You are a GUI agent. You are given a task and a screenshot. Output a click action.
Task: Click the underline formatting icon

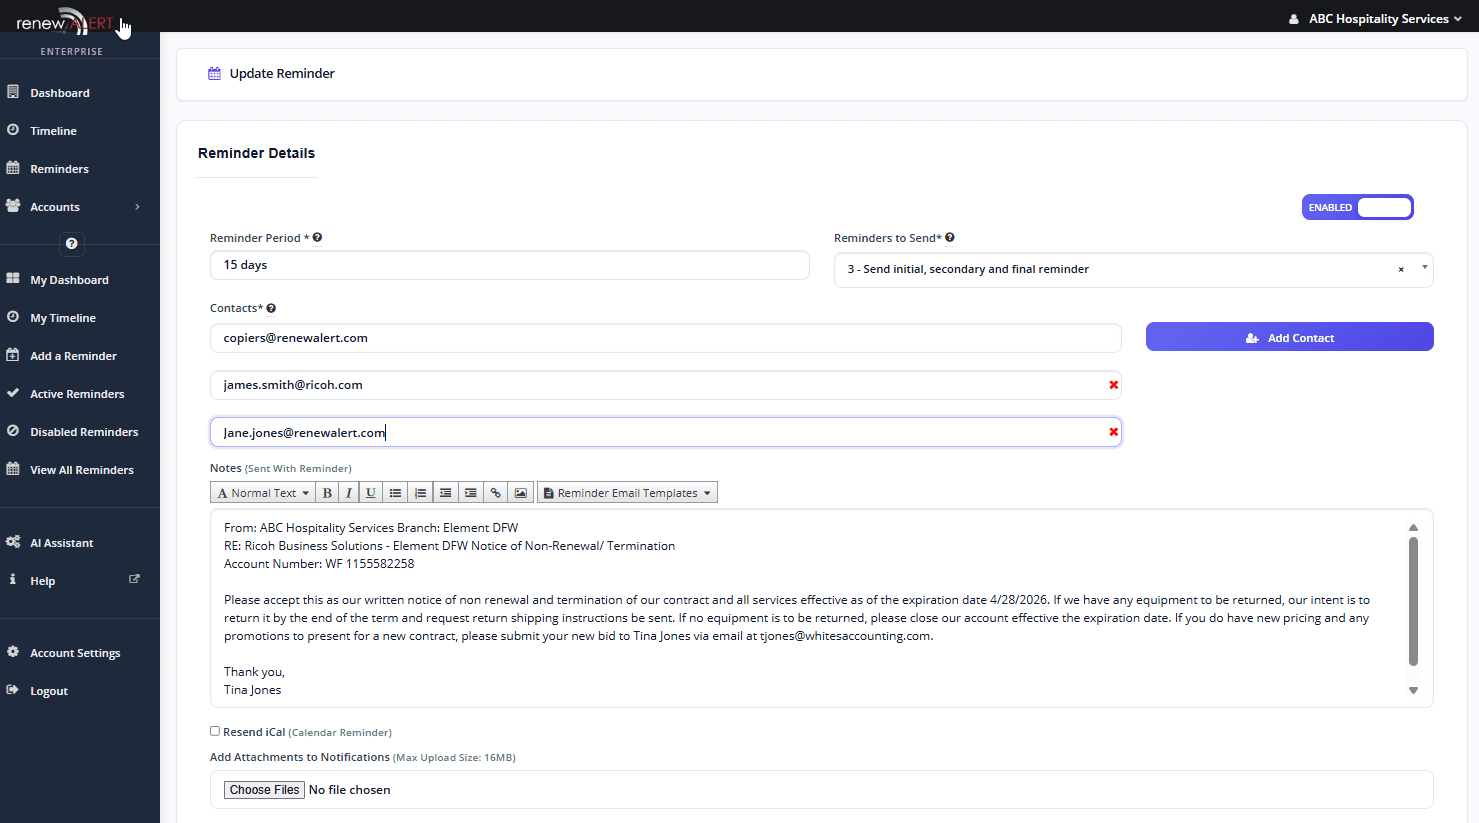point(371,493)
